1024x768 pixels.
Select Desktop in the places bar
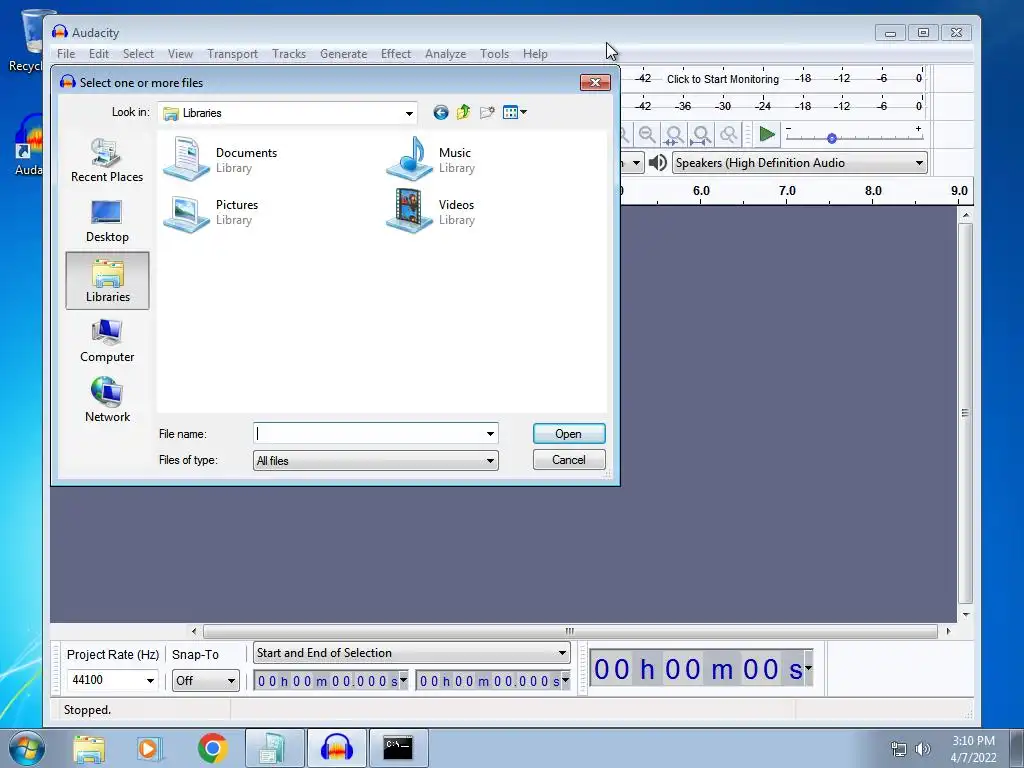coord(107,221)
